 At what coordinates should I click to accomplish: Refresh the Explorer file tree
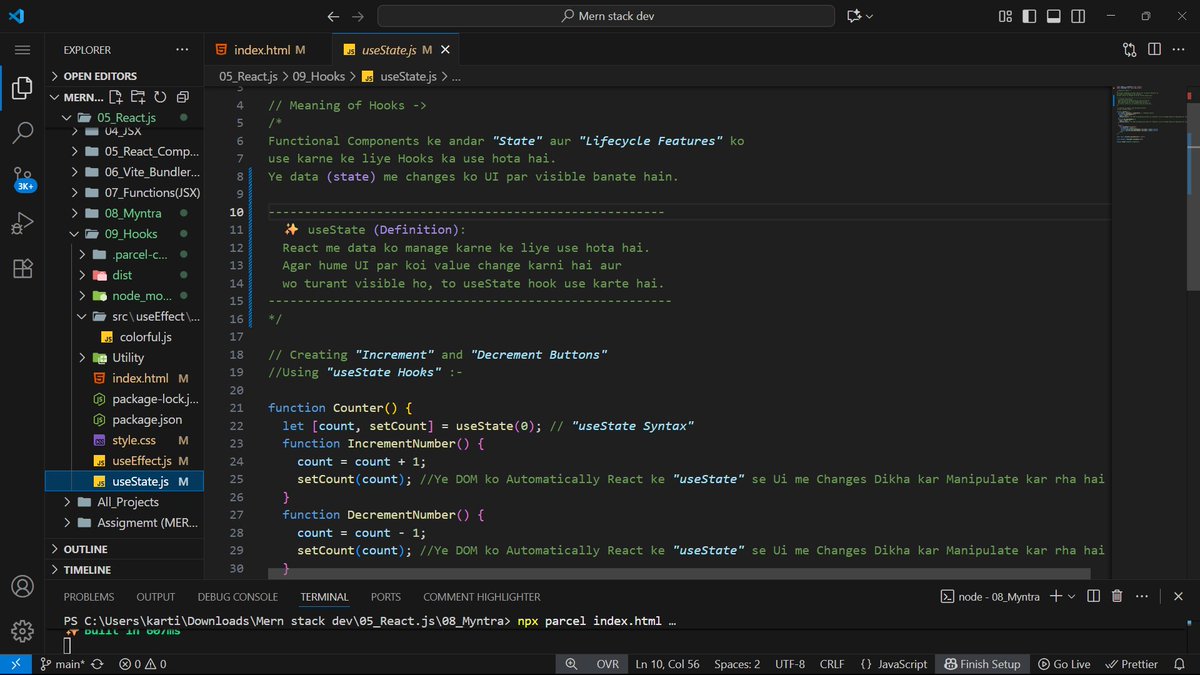pyautogui.click(x=160, y=97)
